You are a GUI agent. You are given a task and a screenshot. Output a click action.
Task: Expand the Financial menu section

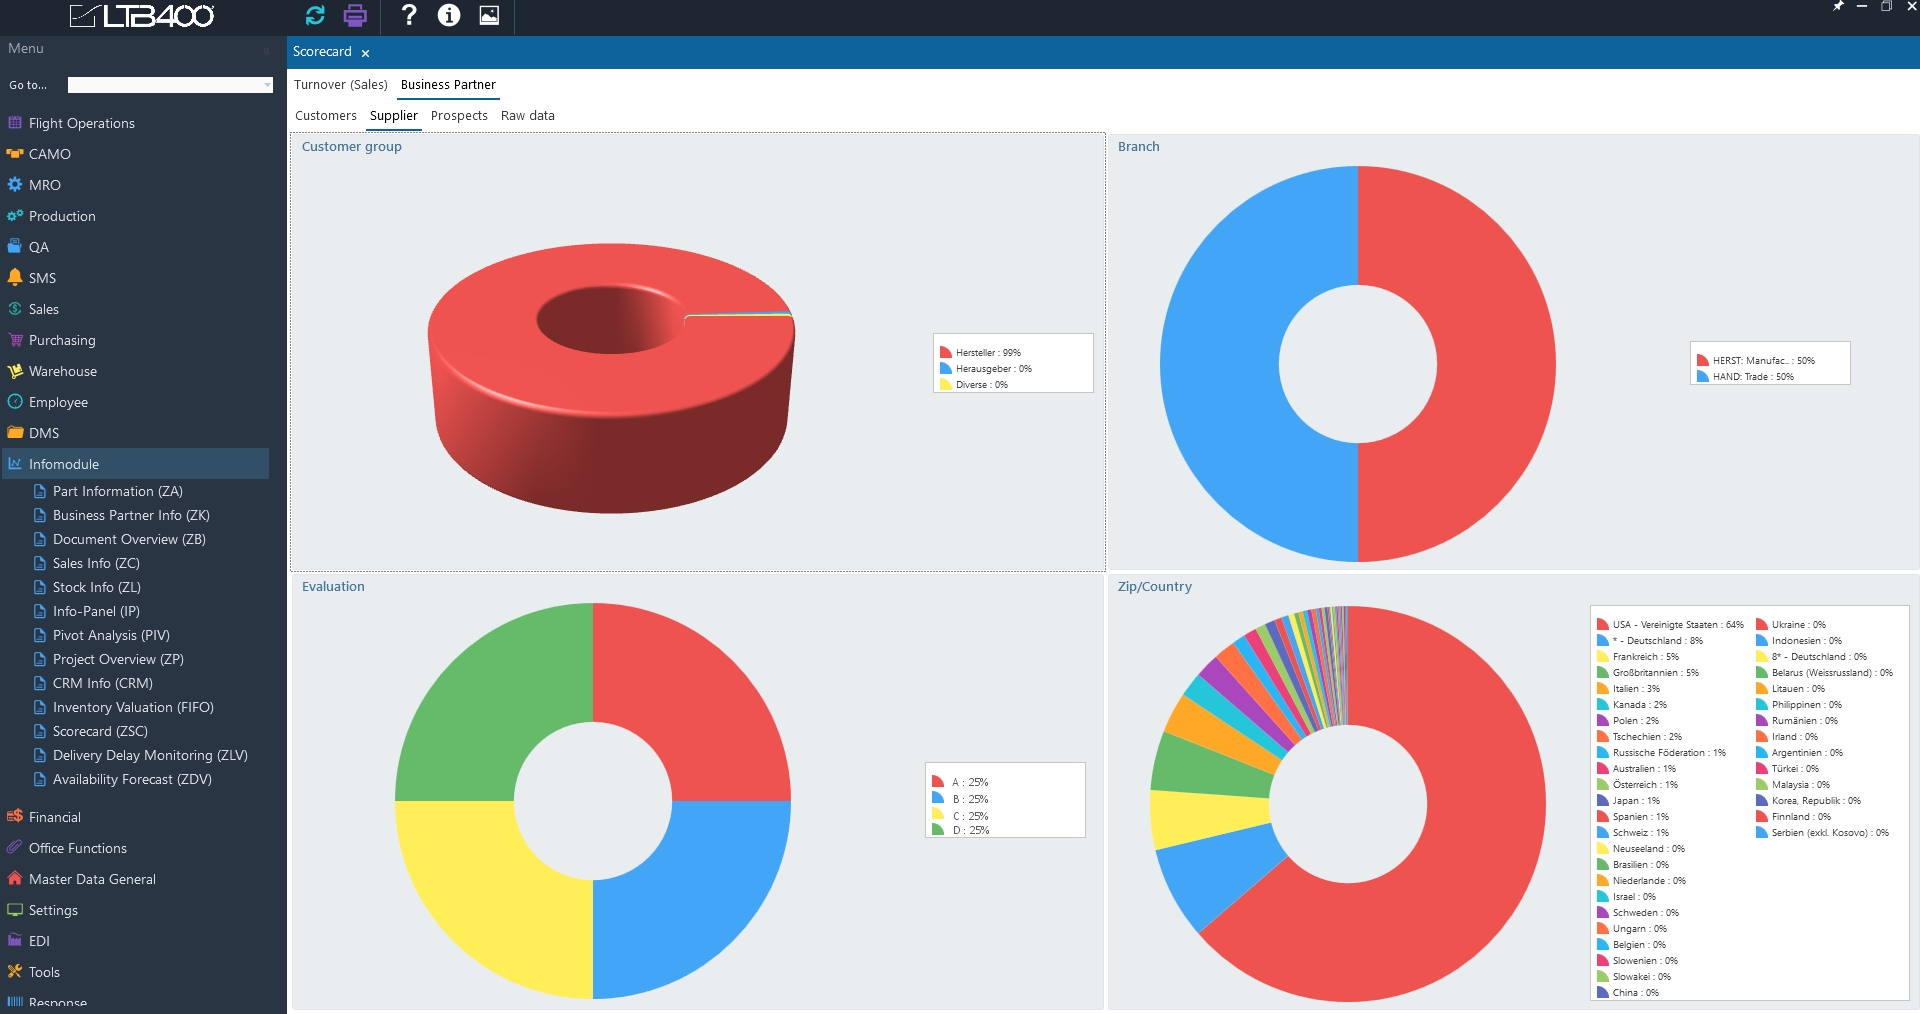click(54, 817)
